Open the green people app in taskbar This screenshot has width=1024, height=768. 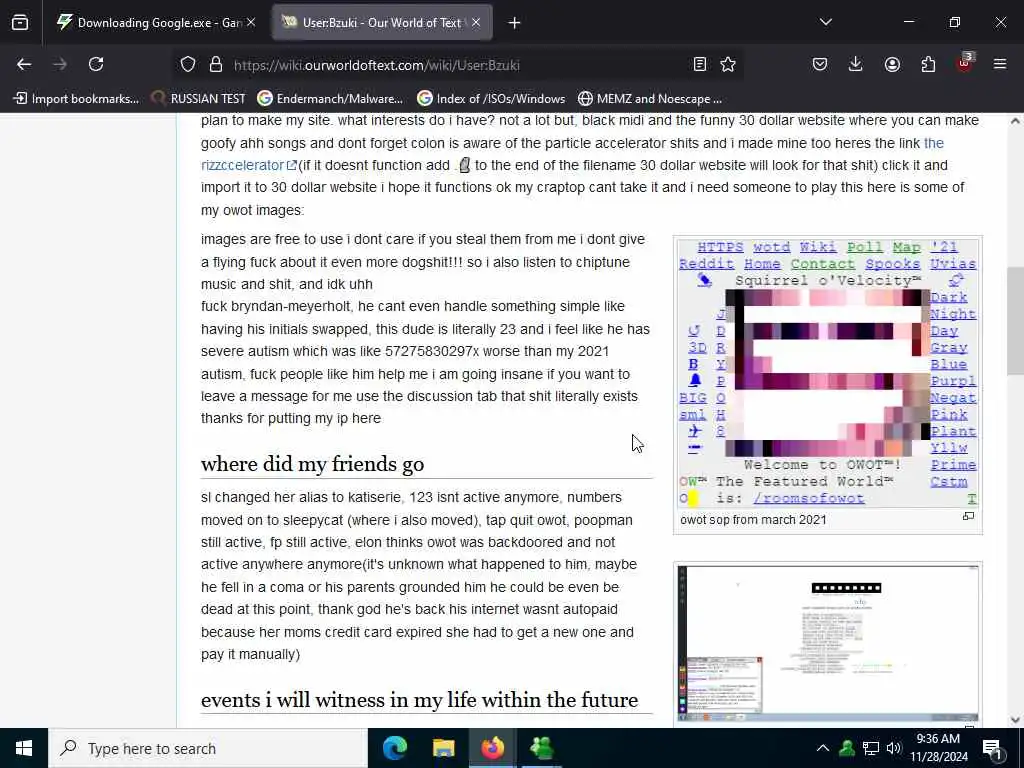pyautogui.click(x=541, y=748)
